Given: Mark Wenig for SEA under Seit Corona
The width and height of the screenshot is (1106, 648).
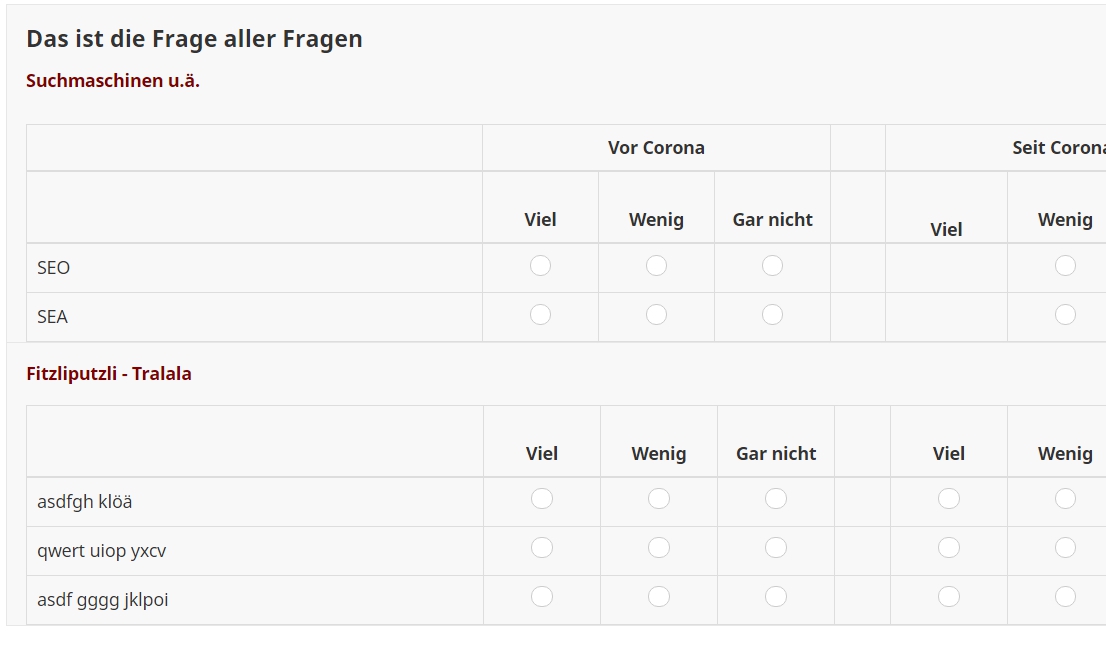Looking at the screenshot, I should pos(1065,315).
